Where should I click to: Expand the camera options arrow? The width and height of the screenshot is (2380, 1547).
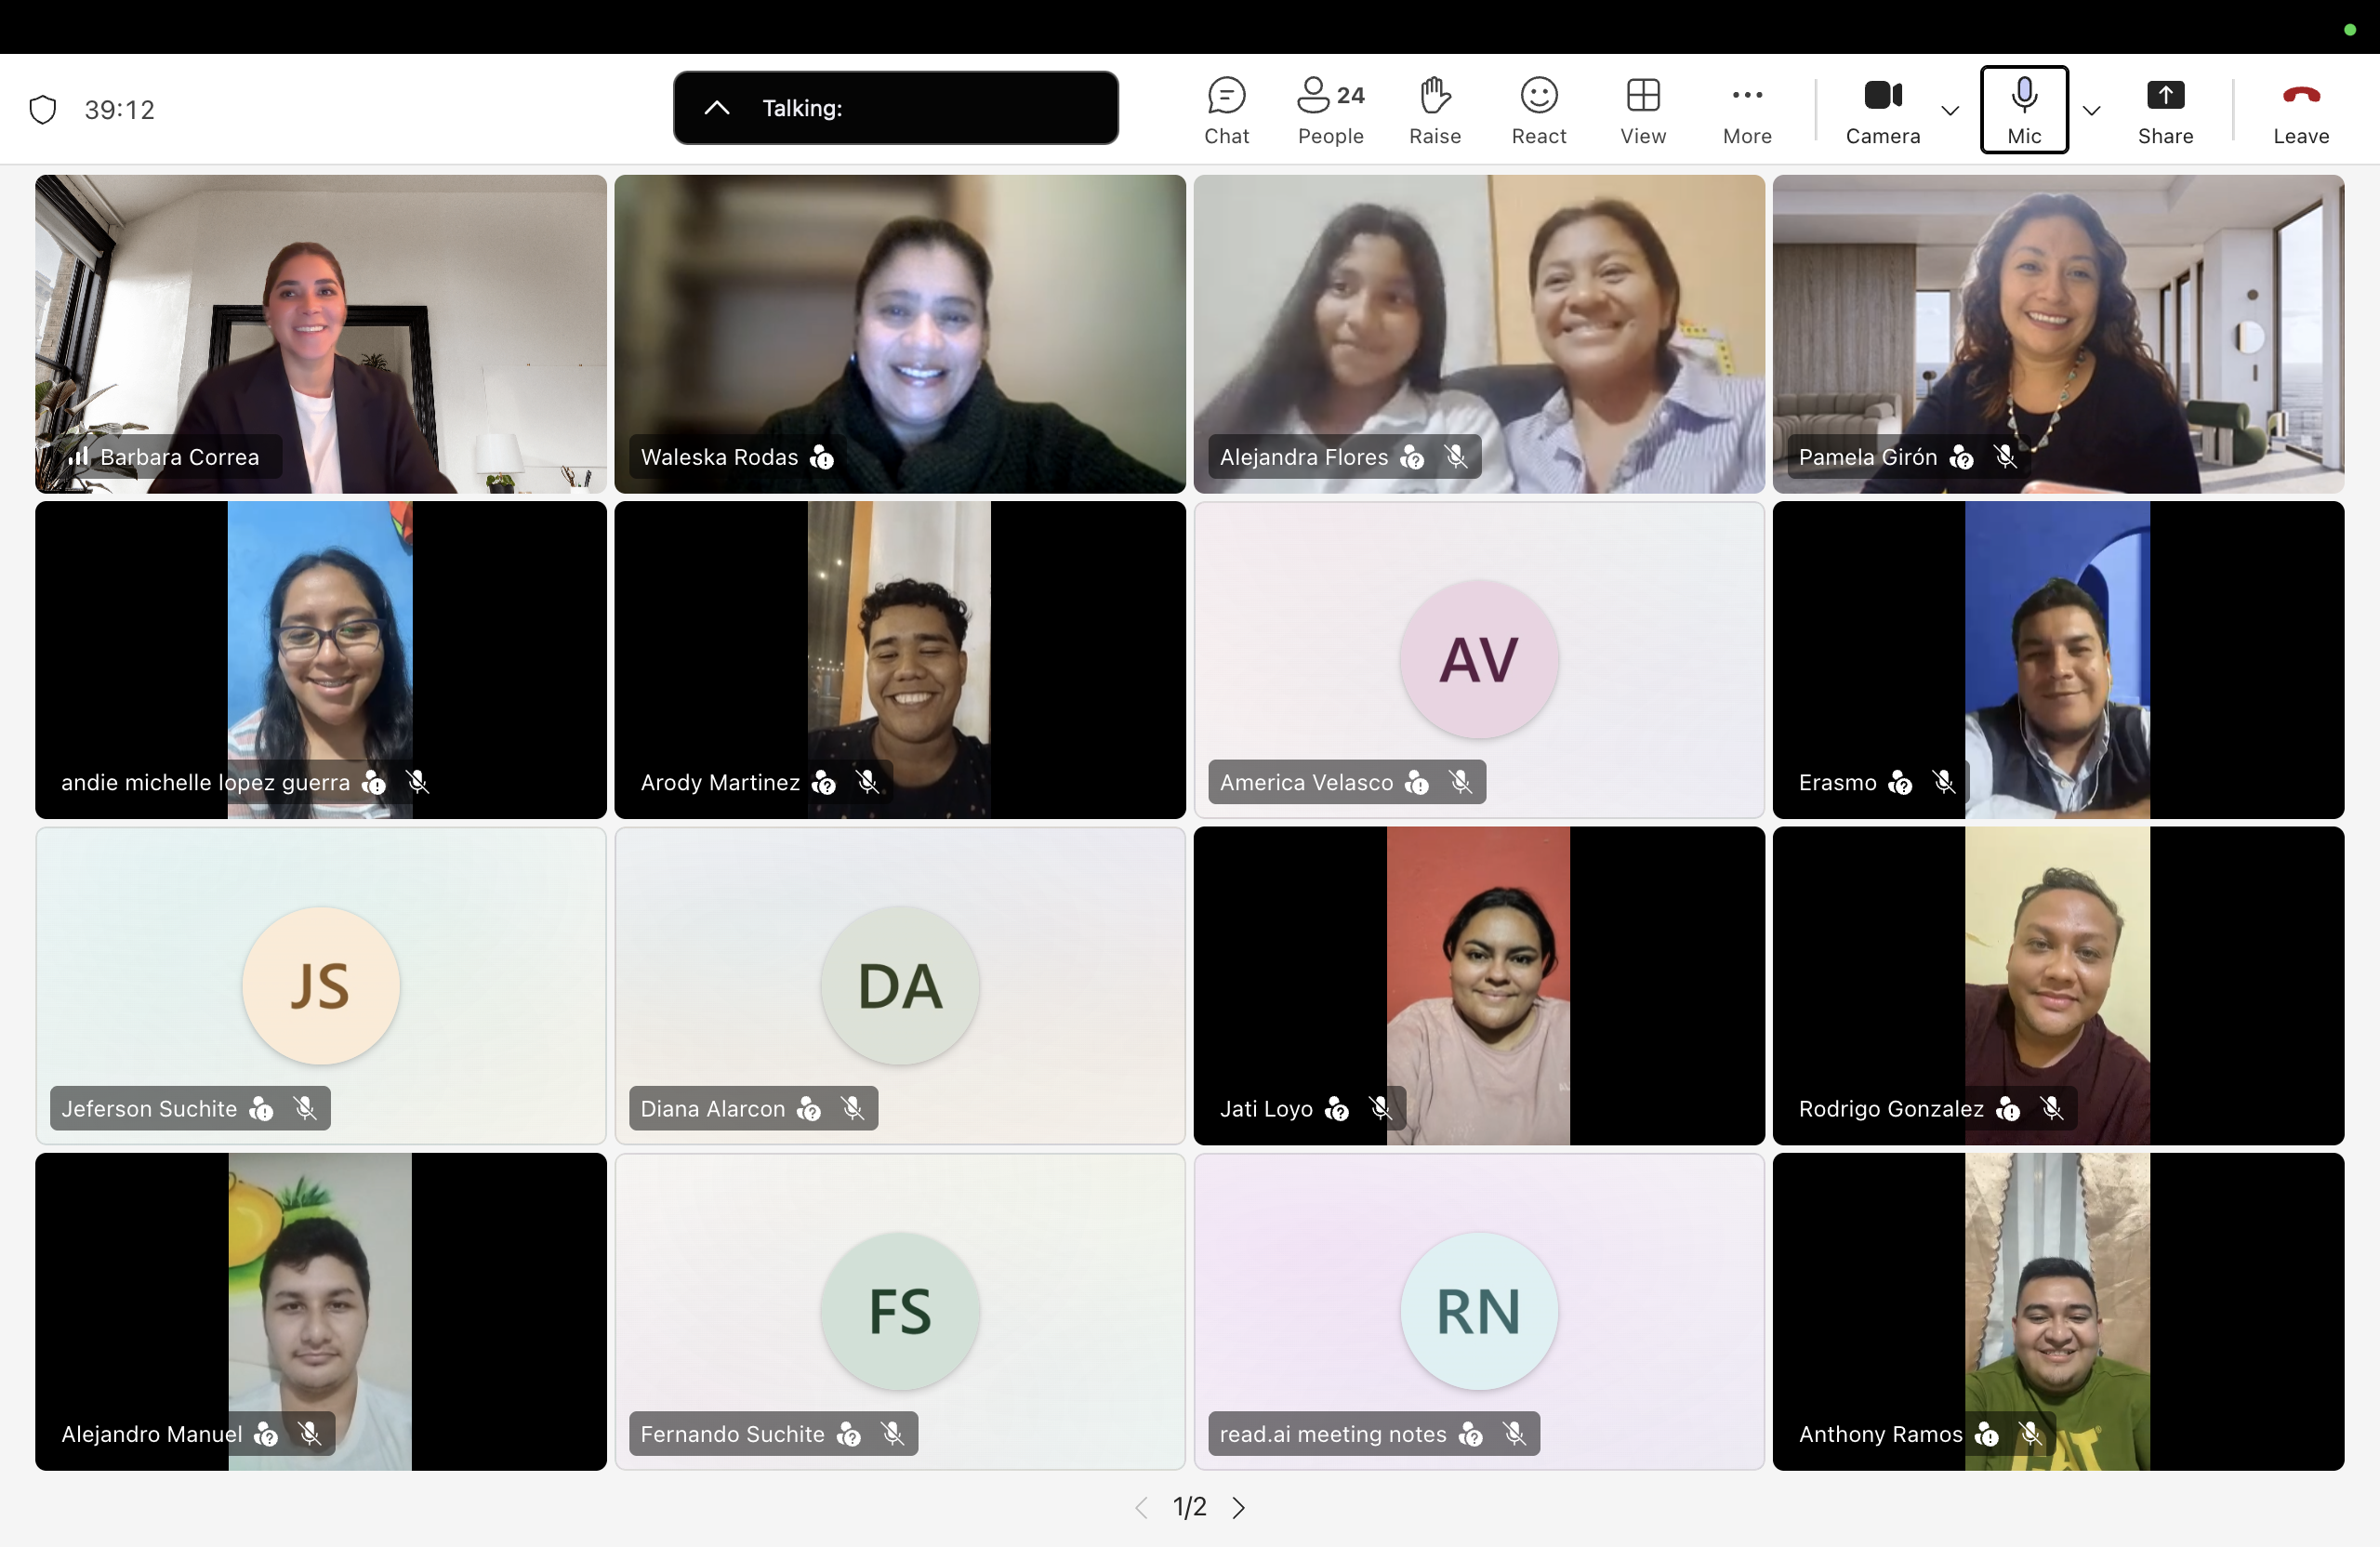click(1949, 110)
